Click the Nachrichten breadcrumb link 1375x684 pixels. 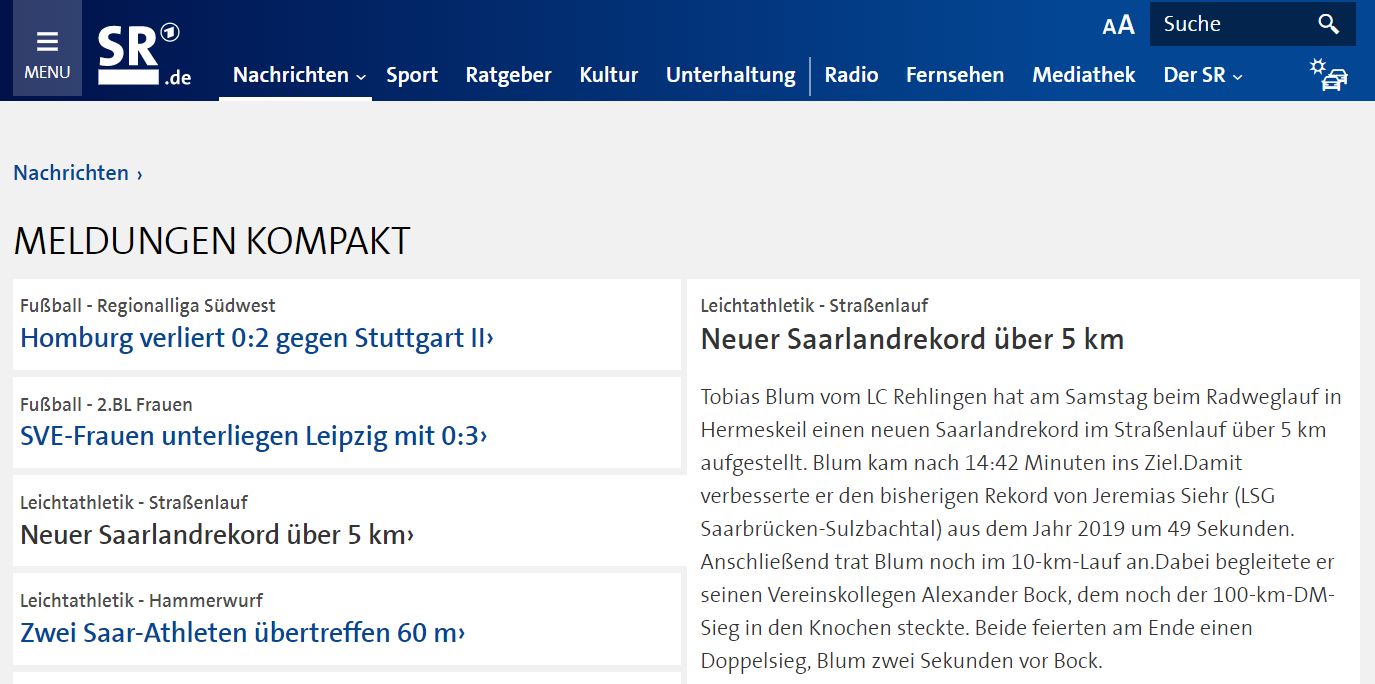click(x=71, y=173)
